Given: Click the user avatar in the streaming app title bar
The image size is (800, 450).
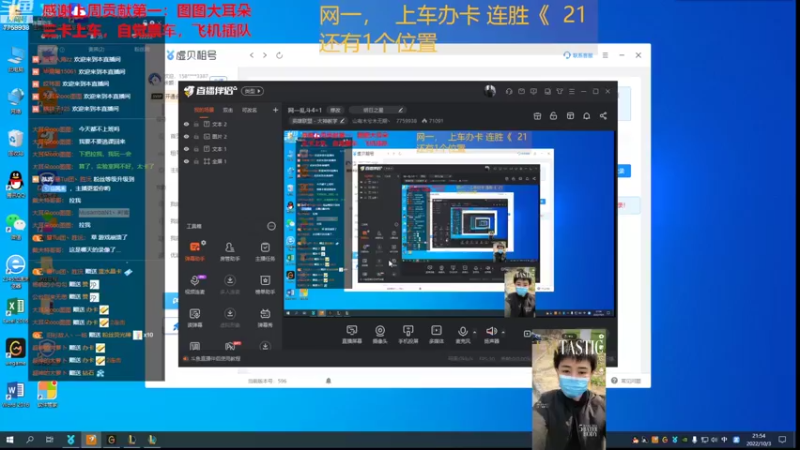Looking at the screenshot, I should 490,91.
